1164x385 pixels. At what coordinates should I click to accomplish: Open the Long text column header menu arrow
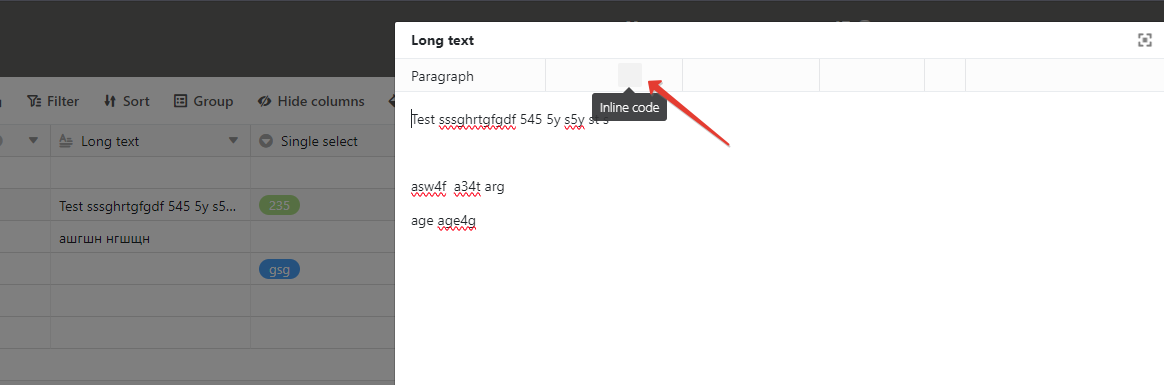click(233, 141)
